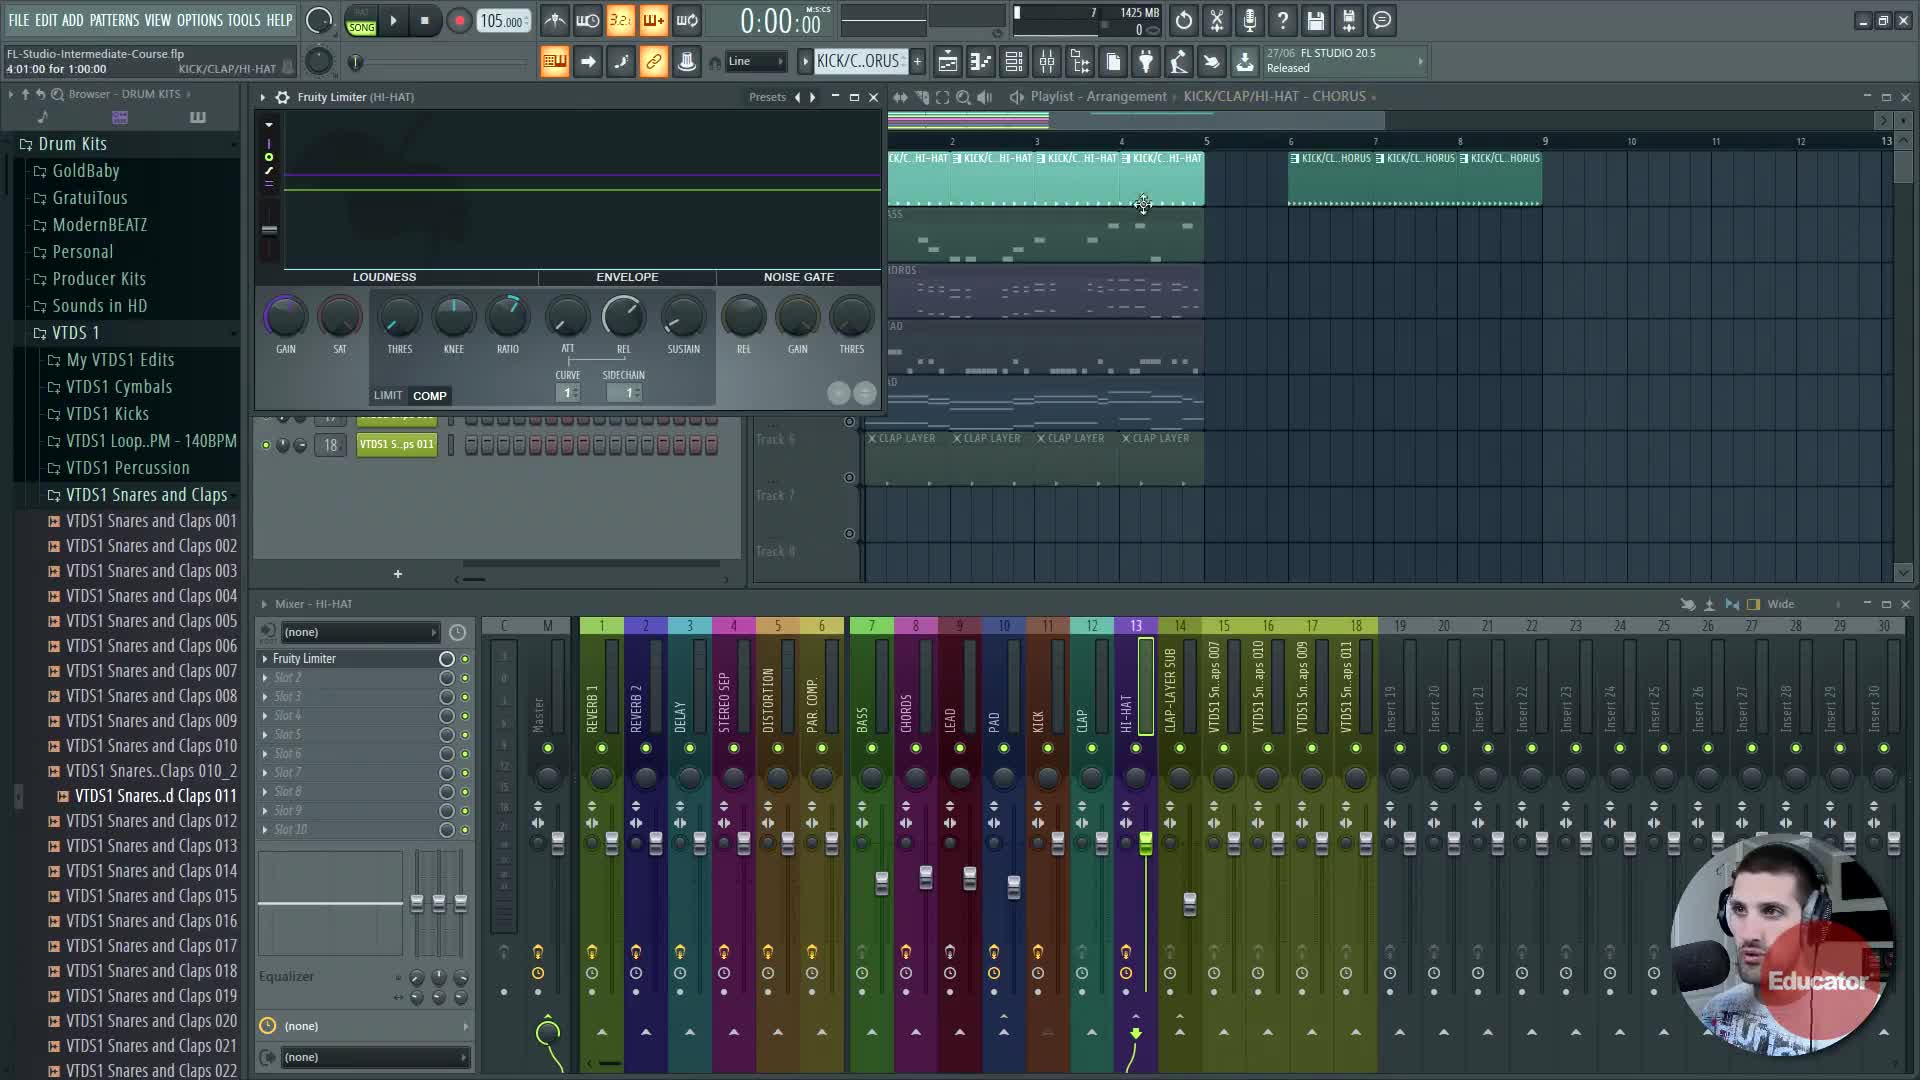Click the HI-HAT mixer track fader
This screenshot has width=1920, height=1080.
pyautogui.click(x=1146, y=844)
